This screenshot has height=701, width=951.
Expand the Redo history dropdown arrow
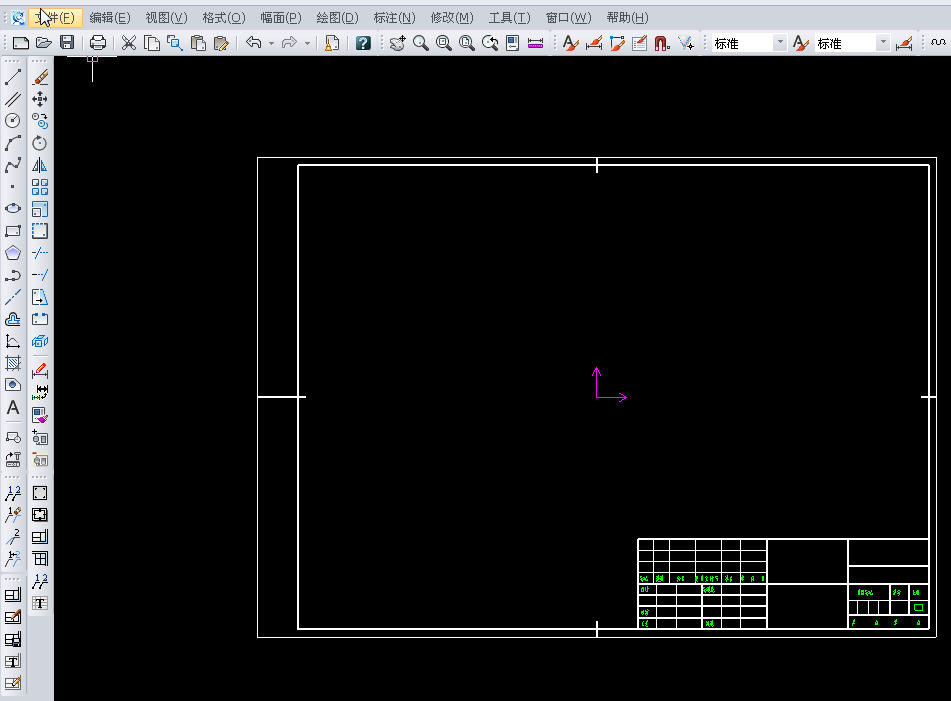(307, 43)
